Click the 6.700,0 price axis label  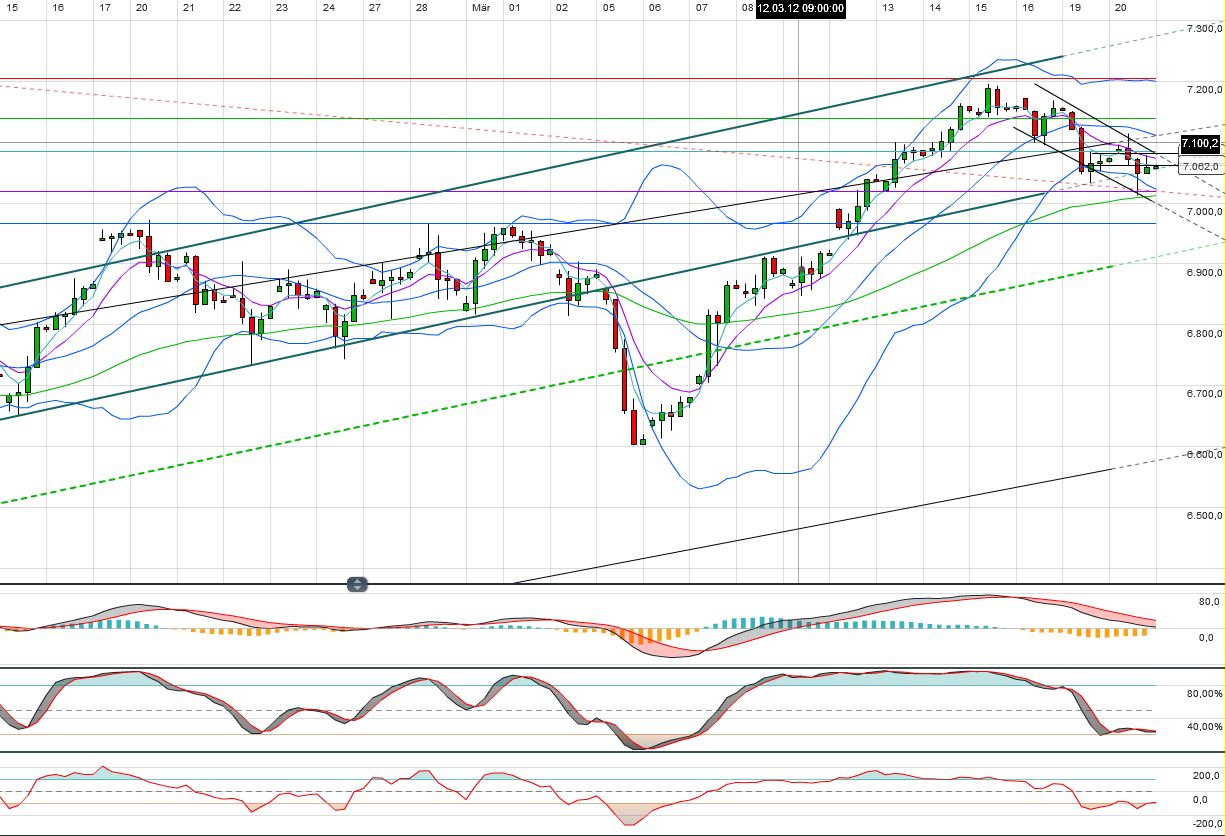tap(1203, 394)
